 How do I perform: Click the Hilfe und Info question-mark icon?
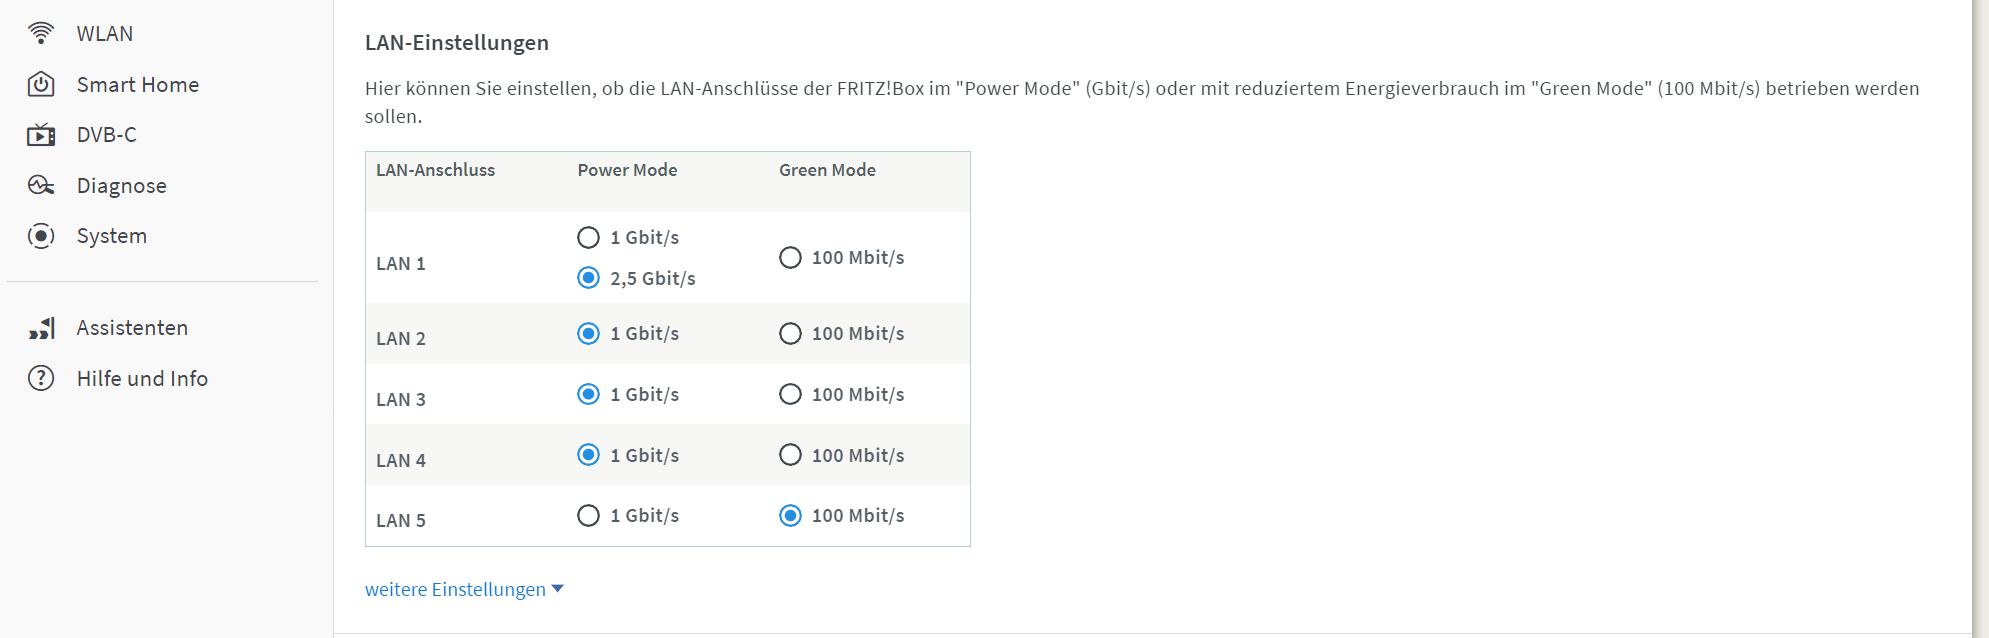(x=41, y=378)
